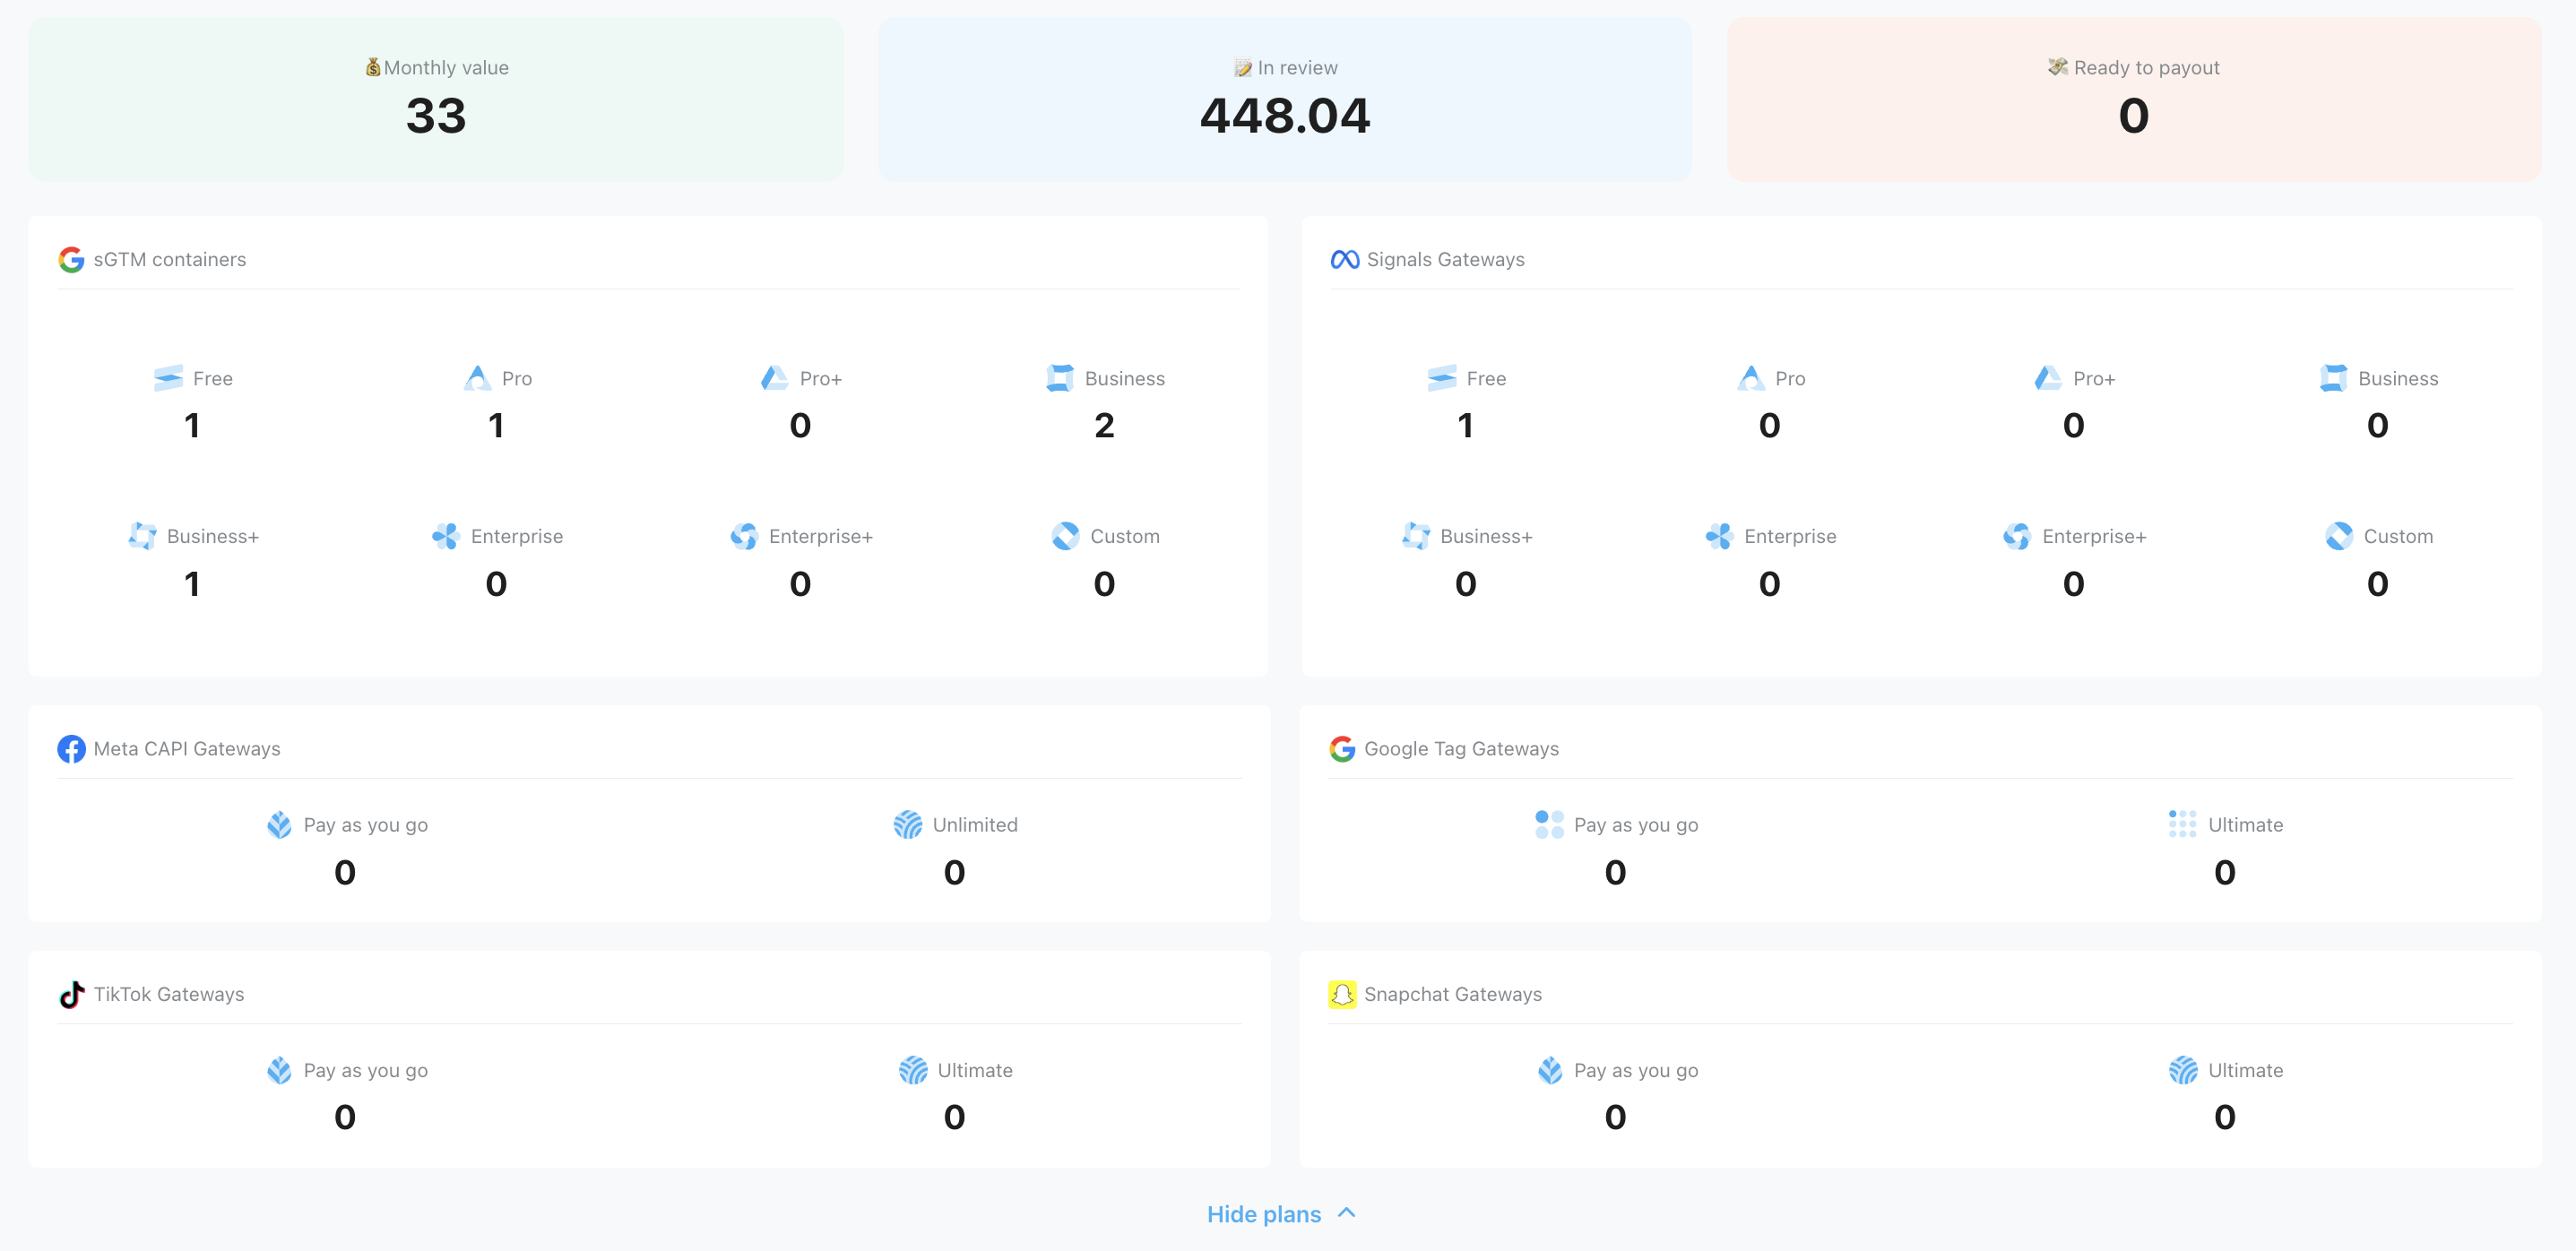
Task: Click the Meta logo beside Signals Gateways
Action: pos(1344,260)
